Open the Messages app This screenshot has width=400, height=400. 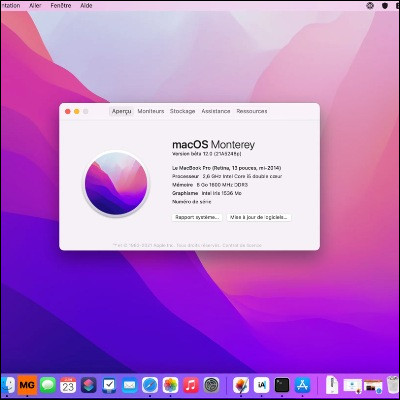48,385
